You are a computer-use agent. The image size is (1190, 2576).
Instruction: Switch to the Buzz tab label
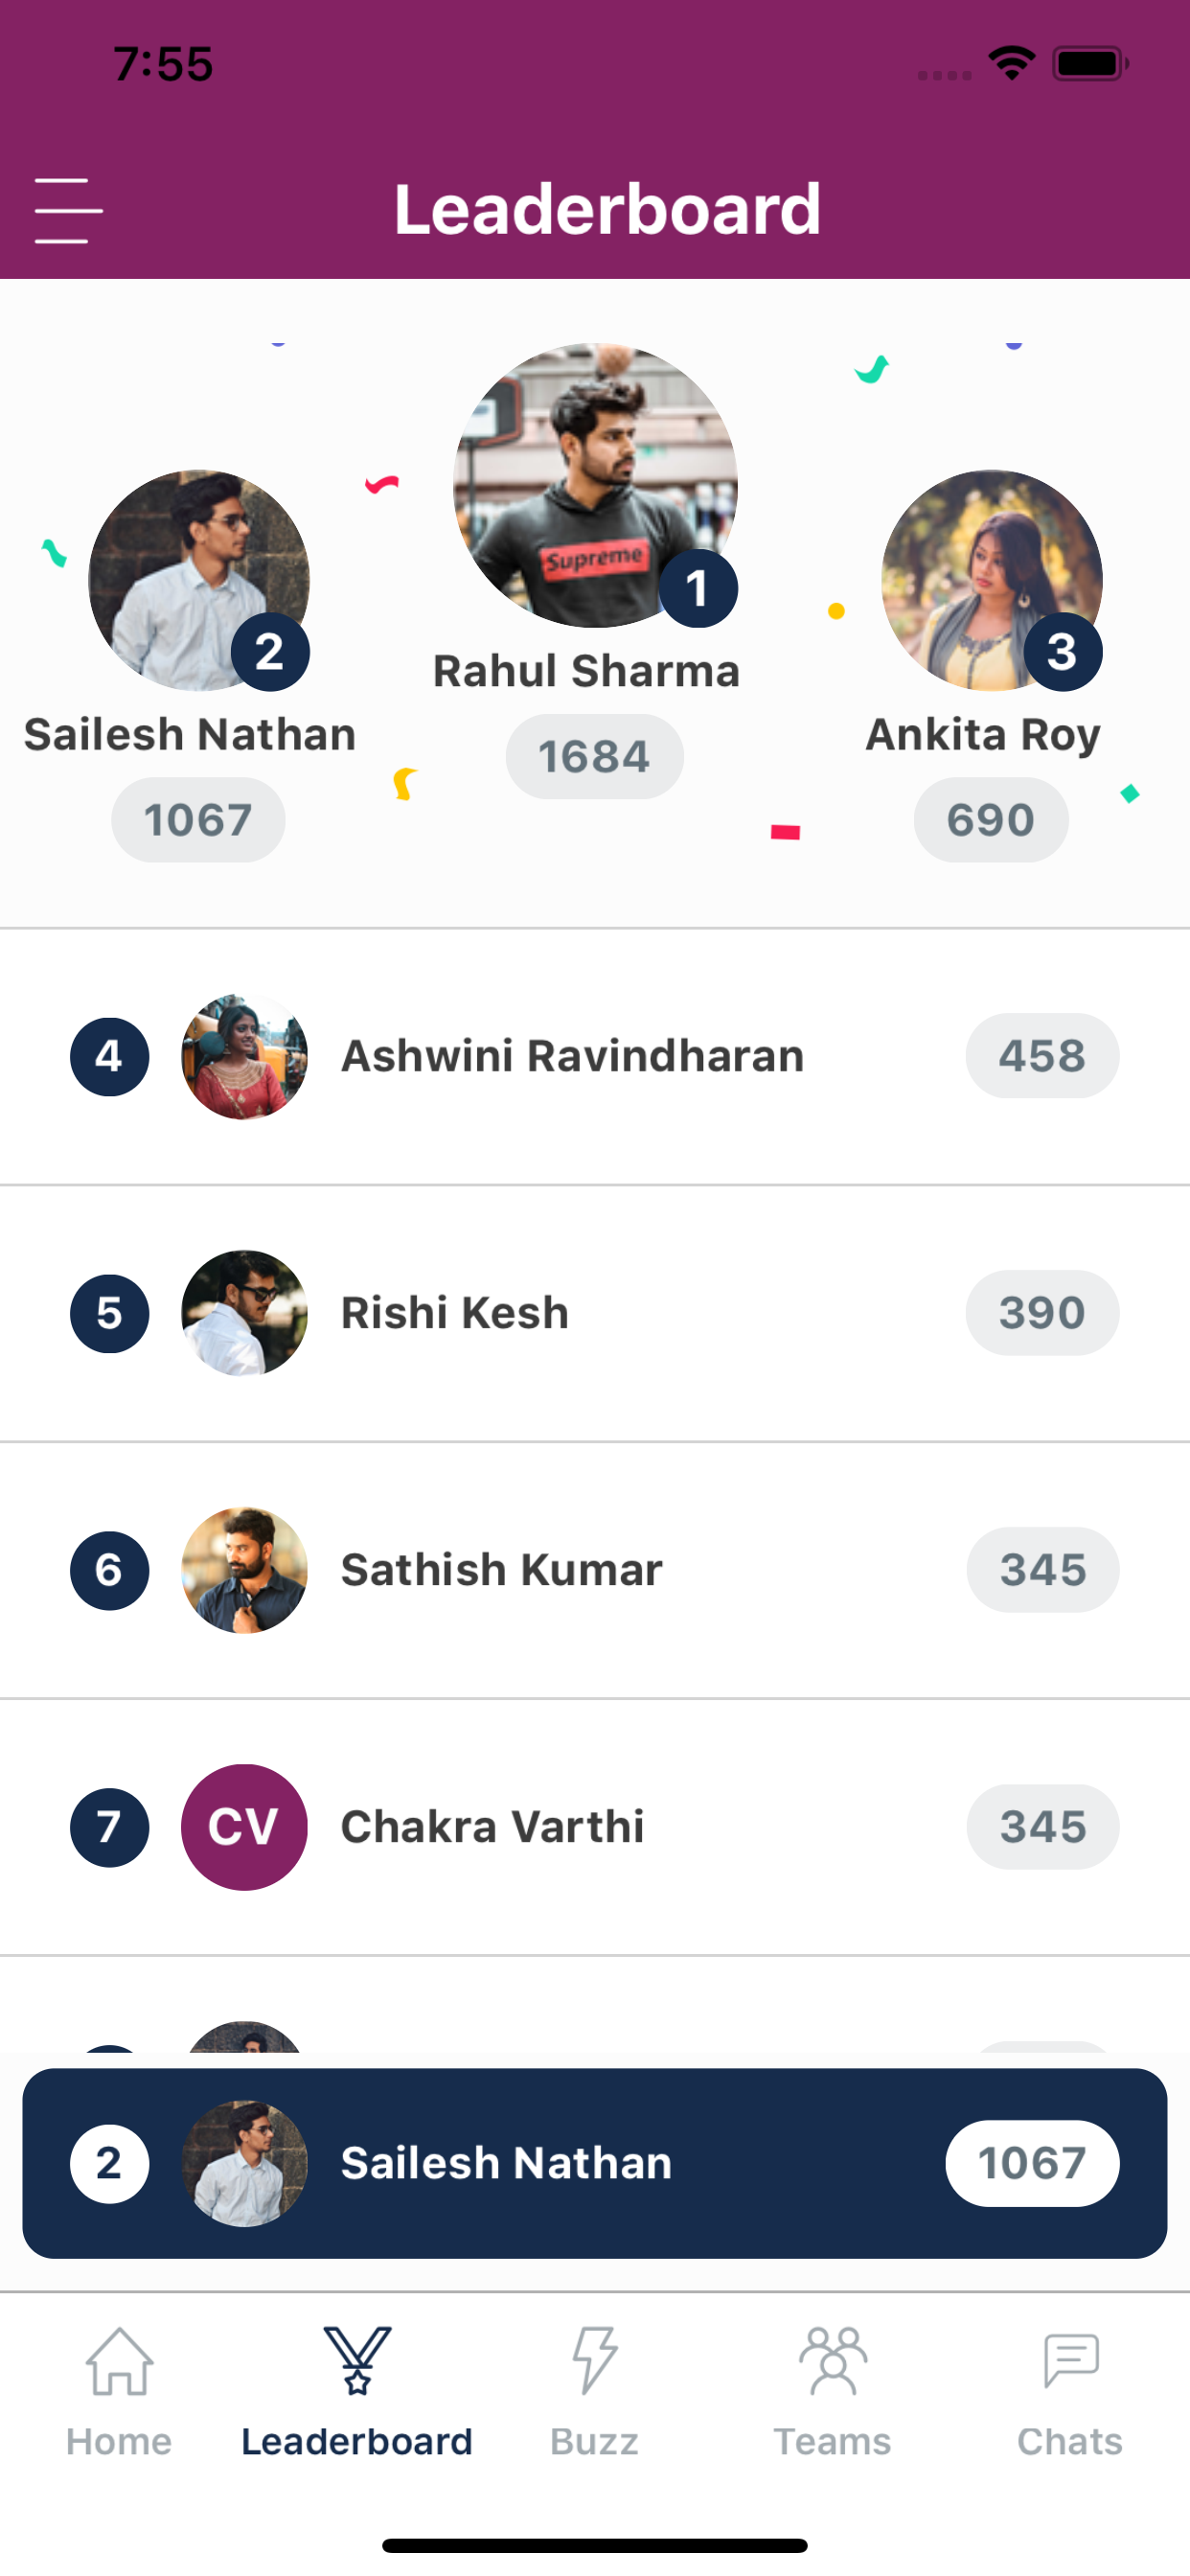click(x=594, y=2442)
